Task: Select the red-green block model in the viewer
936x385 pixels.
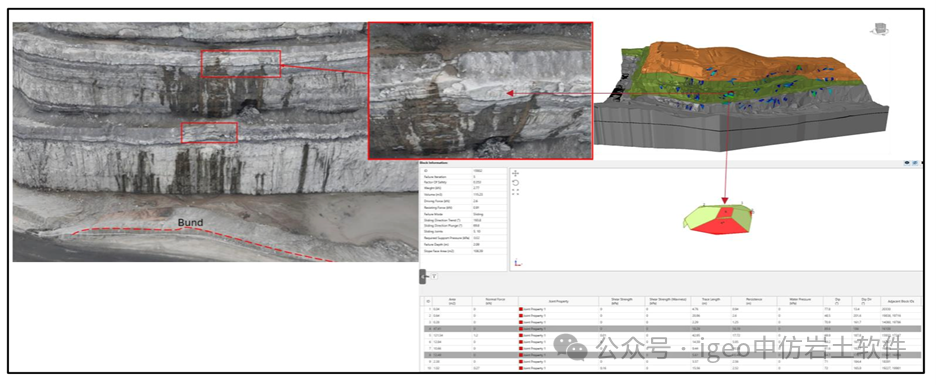Action: (x=718, y=219)
